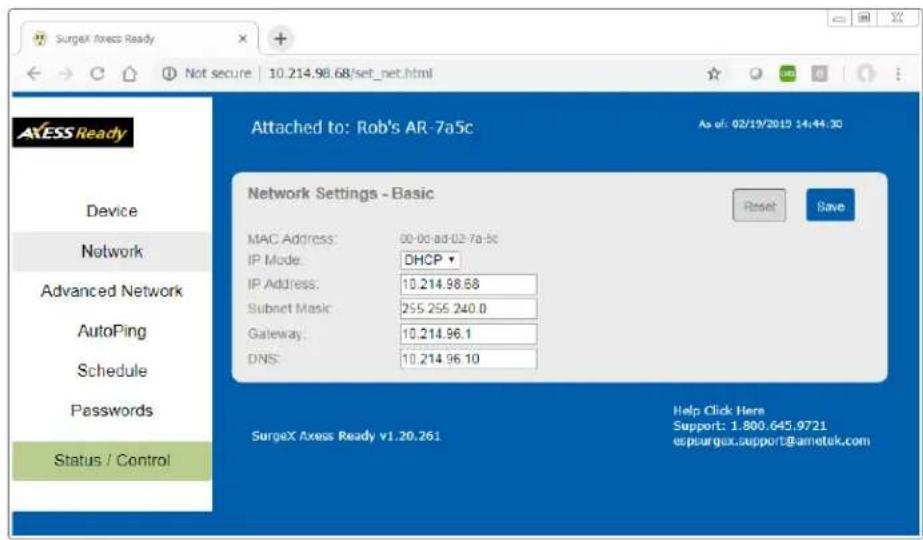Click the green extension icon
The width and height of the screenshot is (923, 540).
click(787, 74)
